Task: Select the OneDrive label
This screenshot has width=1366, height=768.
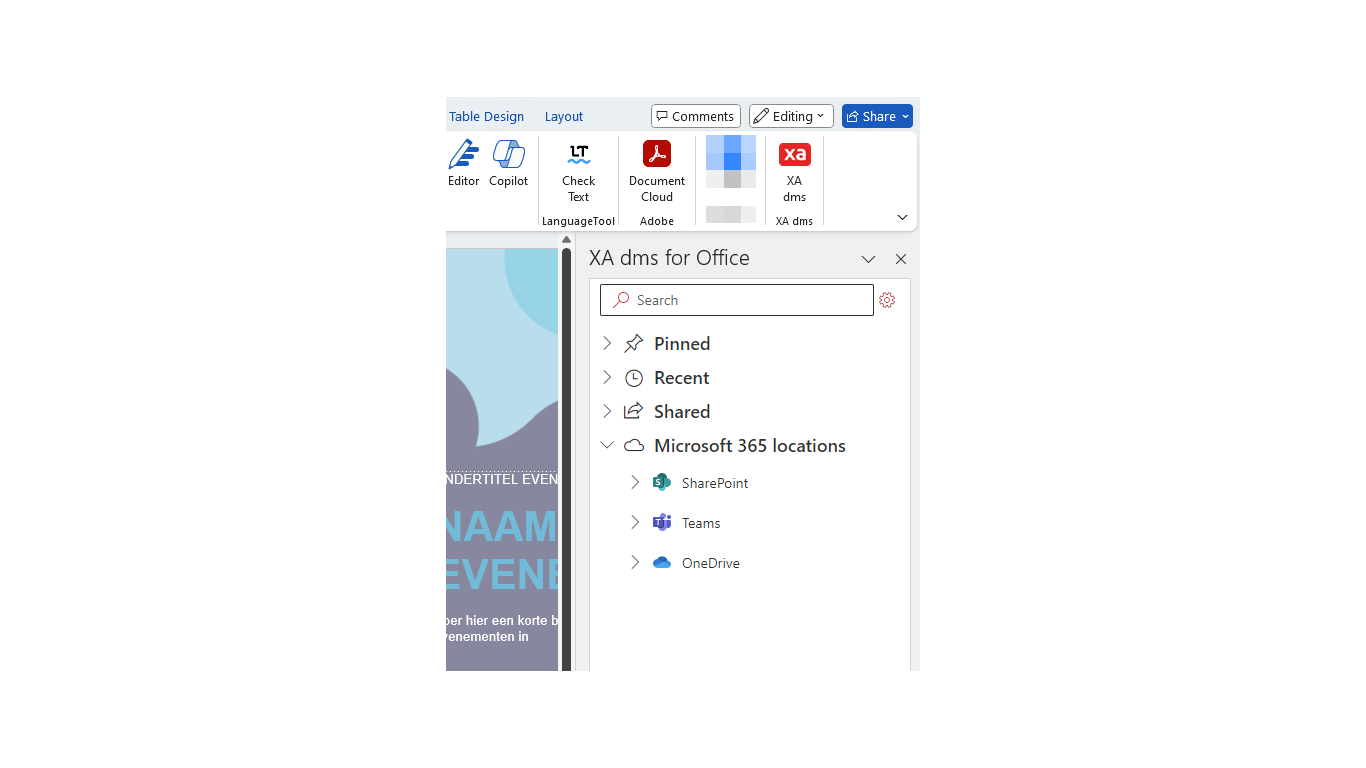Action: (x=711, y=563)
